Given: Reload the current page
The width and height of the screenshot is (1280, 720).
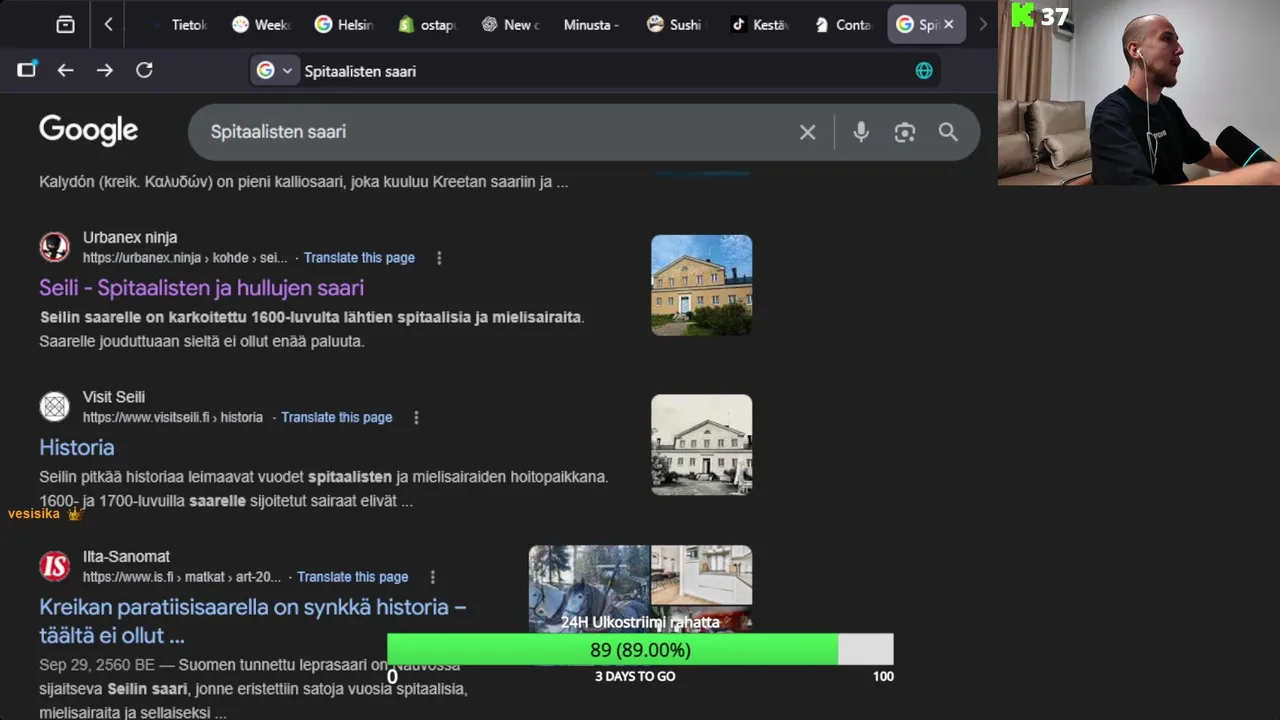Looking at the screenshot, I should click(144, 70).
